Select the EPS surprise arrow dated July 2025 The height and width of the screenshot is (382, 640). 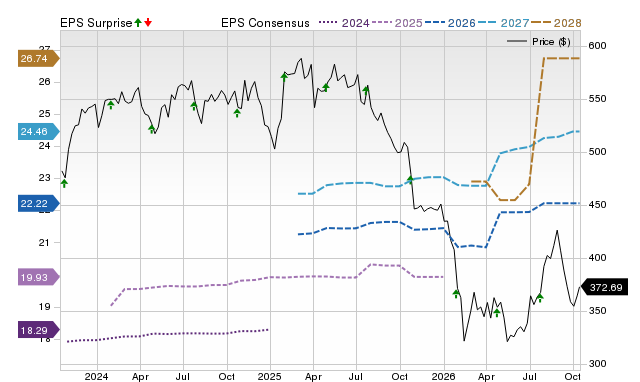(366, 90)
